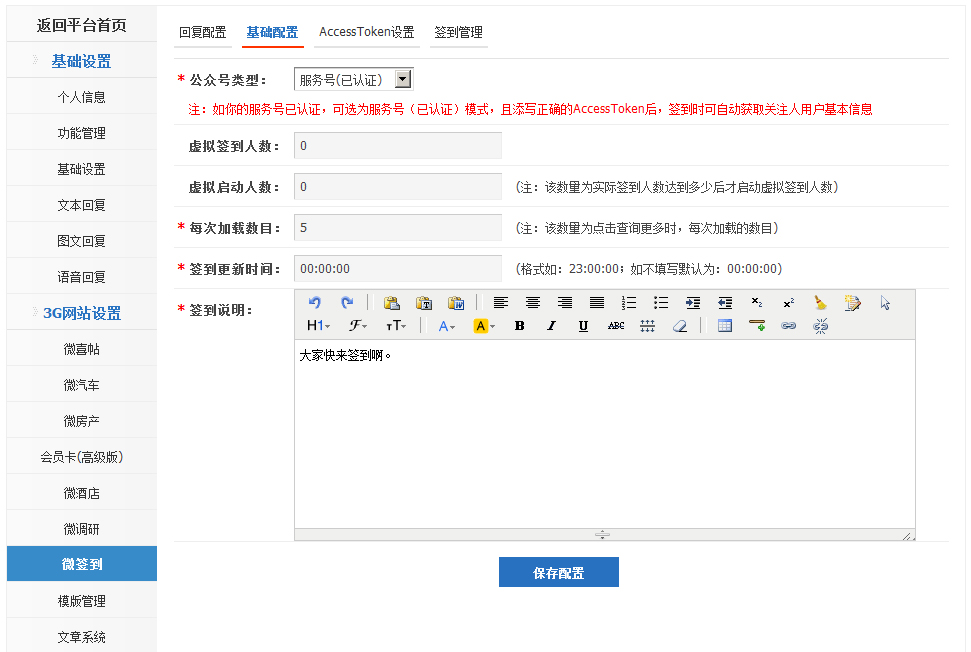
Task: Click the eraser remove-format icon
Action: pyautogui.click(x=680, y=326)
